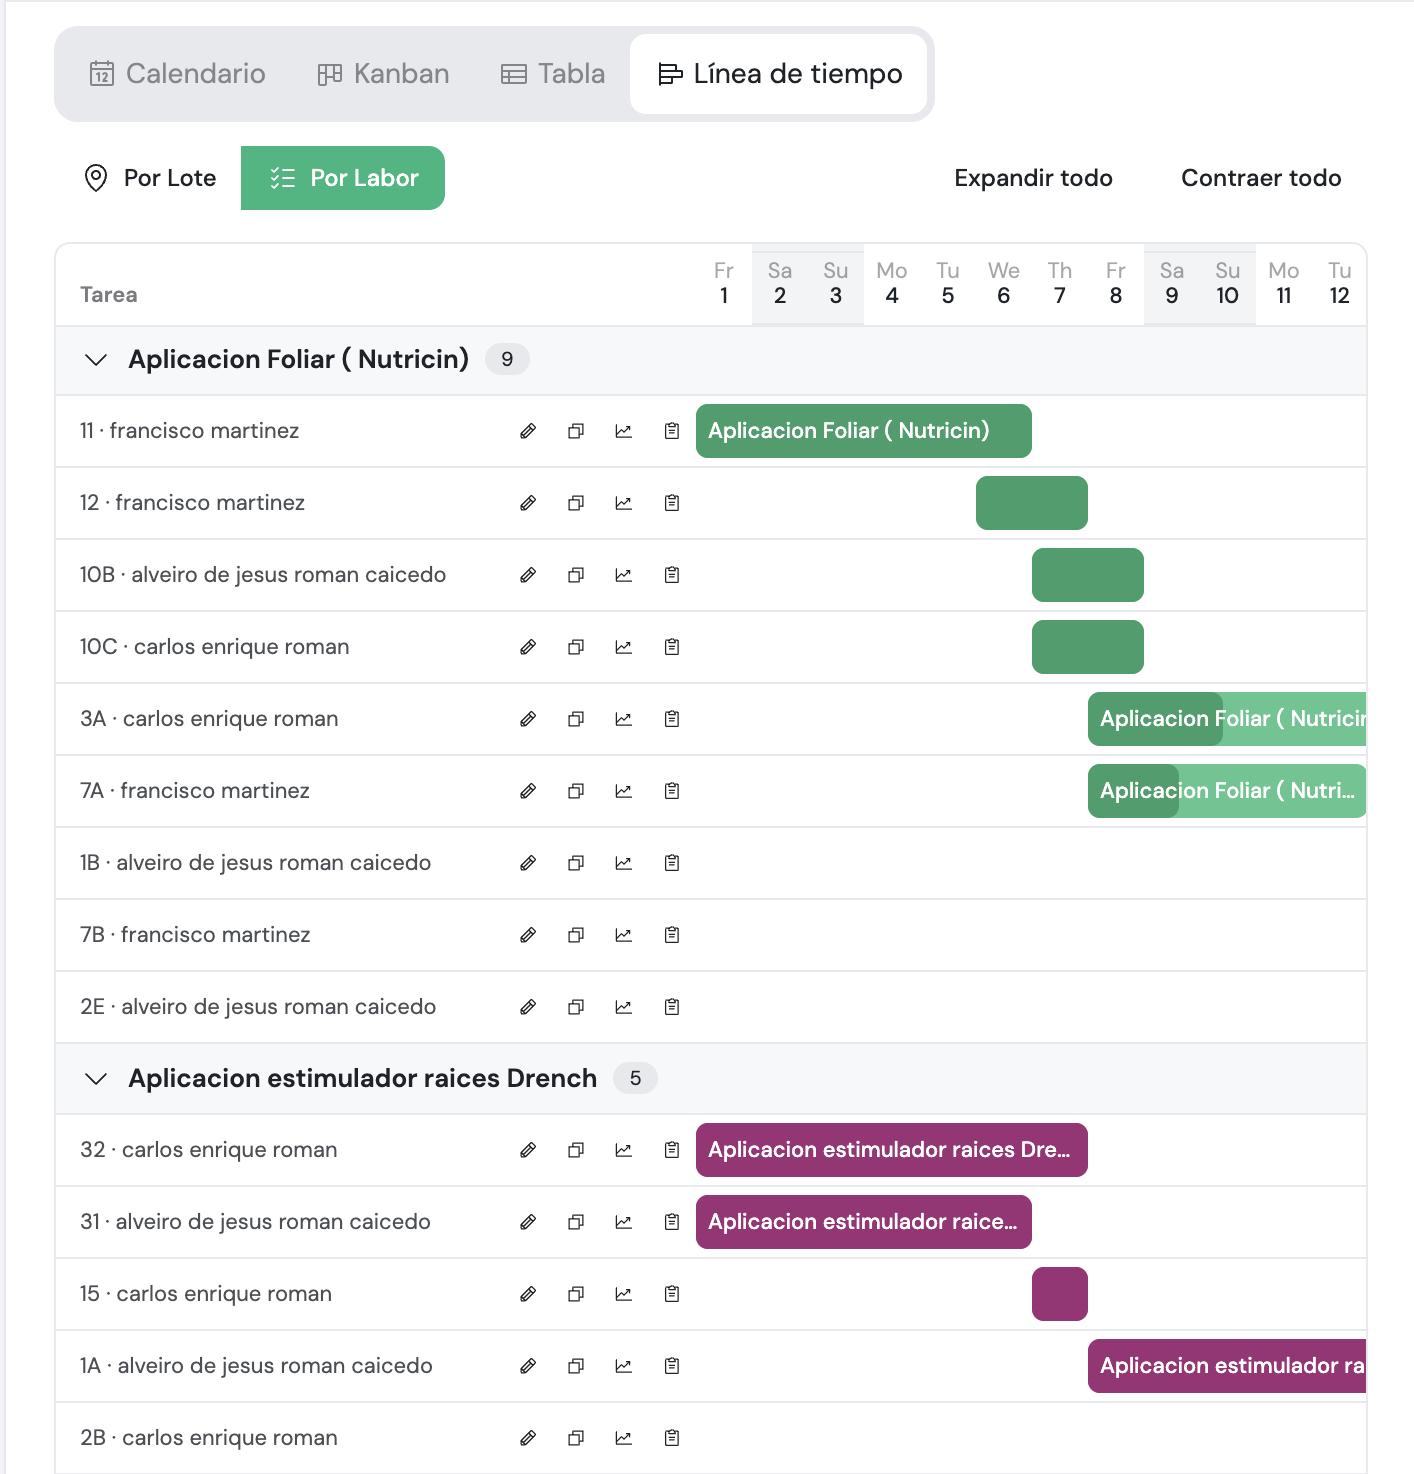The height and width of the screenshot is (1474, 1414).
Task: Open chart icon for 32 · carlos enrique roman
Action: (x=624, y=1150)
